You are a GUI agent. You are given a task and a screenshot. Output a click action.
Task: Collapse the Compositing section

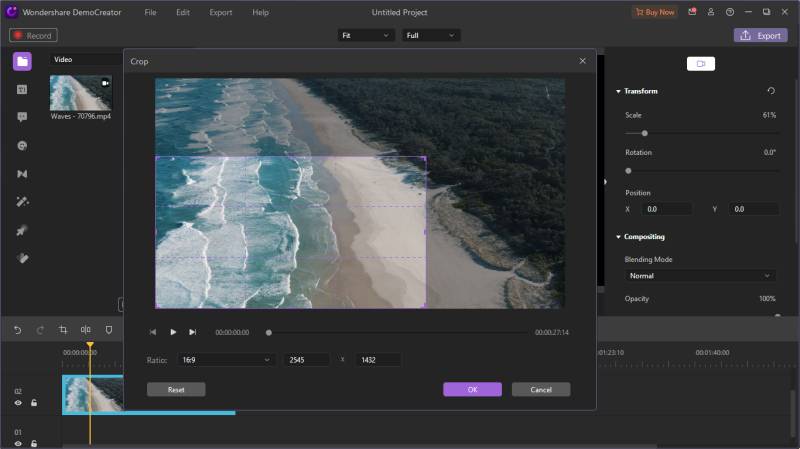[618, 237]
